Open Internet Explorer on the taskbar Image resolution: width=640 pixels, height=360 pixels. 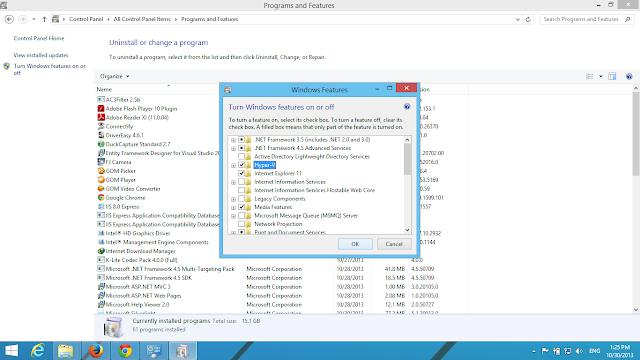(38, 351)
